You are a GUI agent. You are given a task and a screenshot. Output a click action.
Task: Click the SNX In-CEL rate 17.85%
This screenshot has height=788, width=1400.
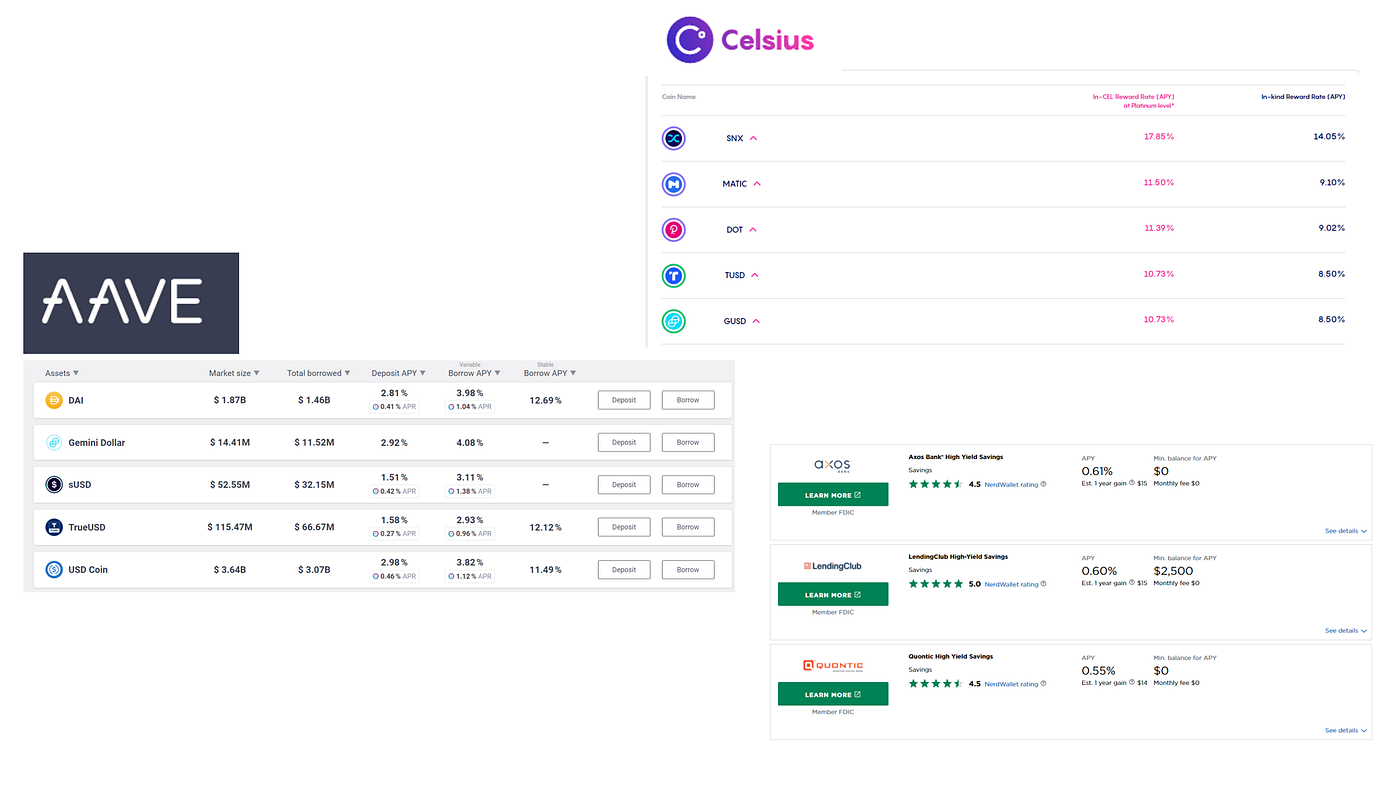(x=1159, y=137)
